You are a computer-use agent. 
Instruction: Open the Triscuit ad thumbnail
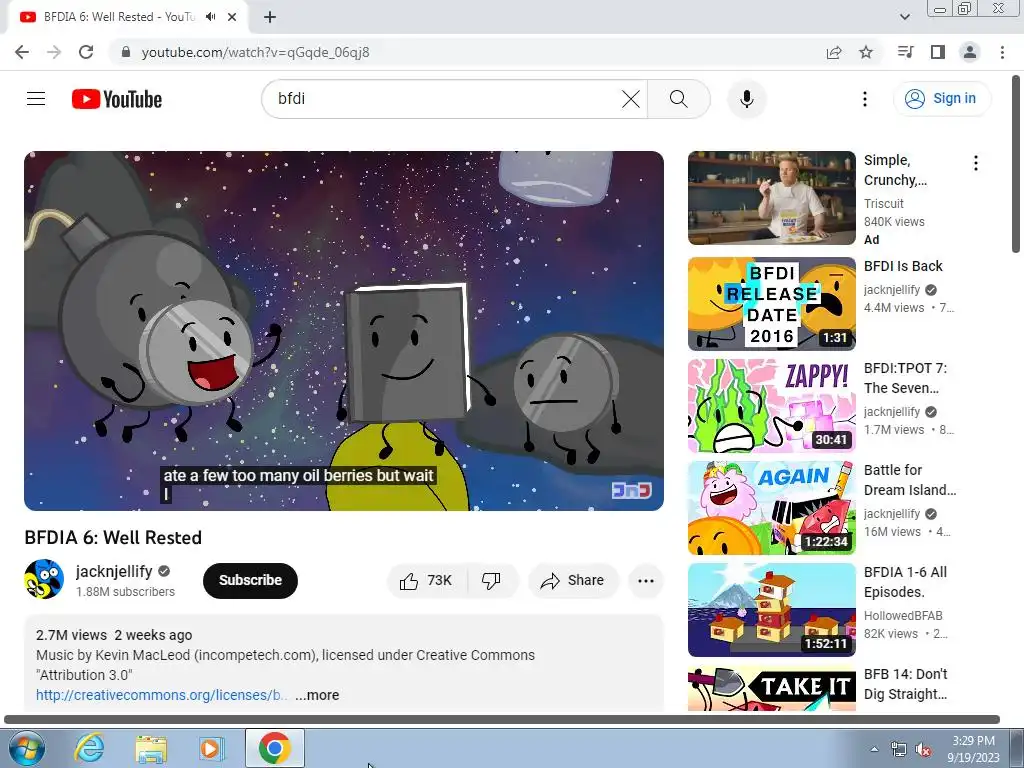[x=771, y=198]
